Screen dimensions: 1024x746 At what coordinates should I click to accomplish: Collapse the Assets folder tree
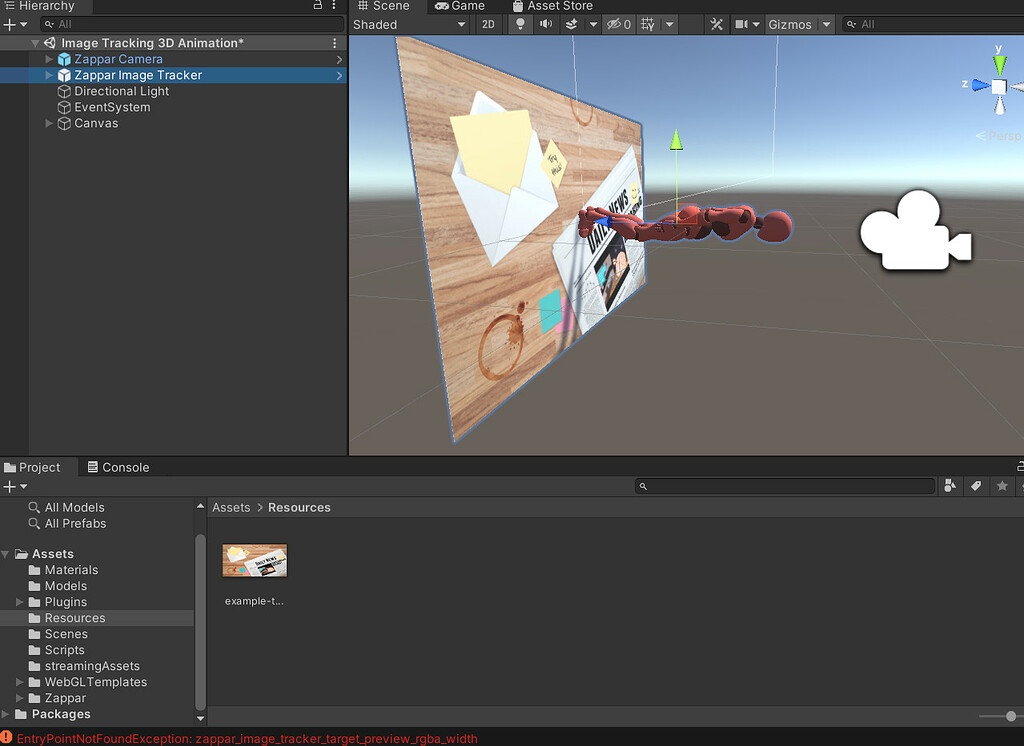pyautogui.click(x=8, y=553)
